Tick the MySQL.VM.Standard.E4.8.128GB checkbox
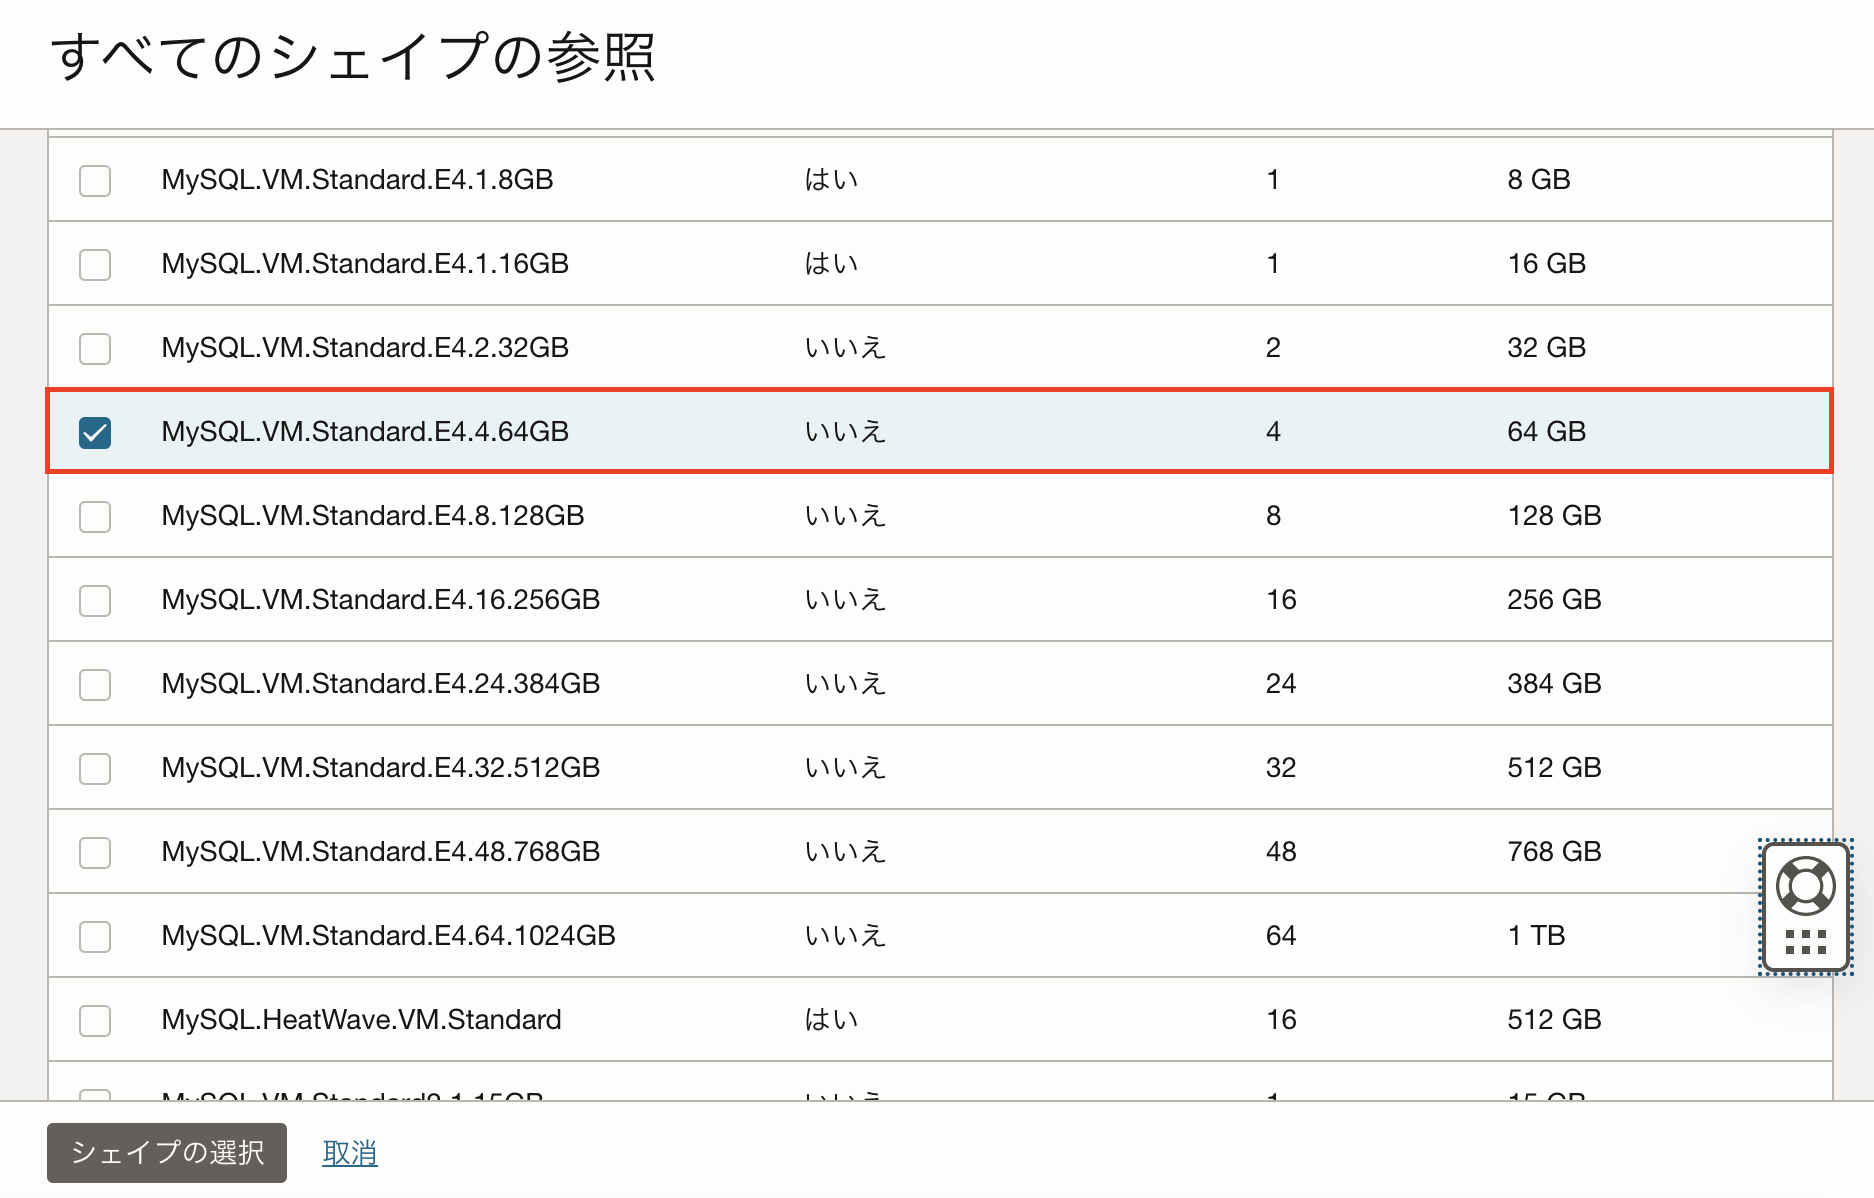 pos(95,517)
